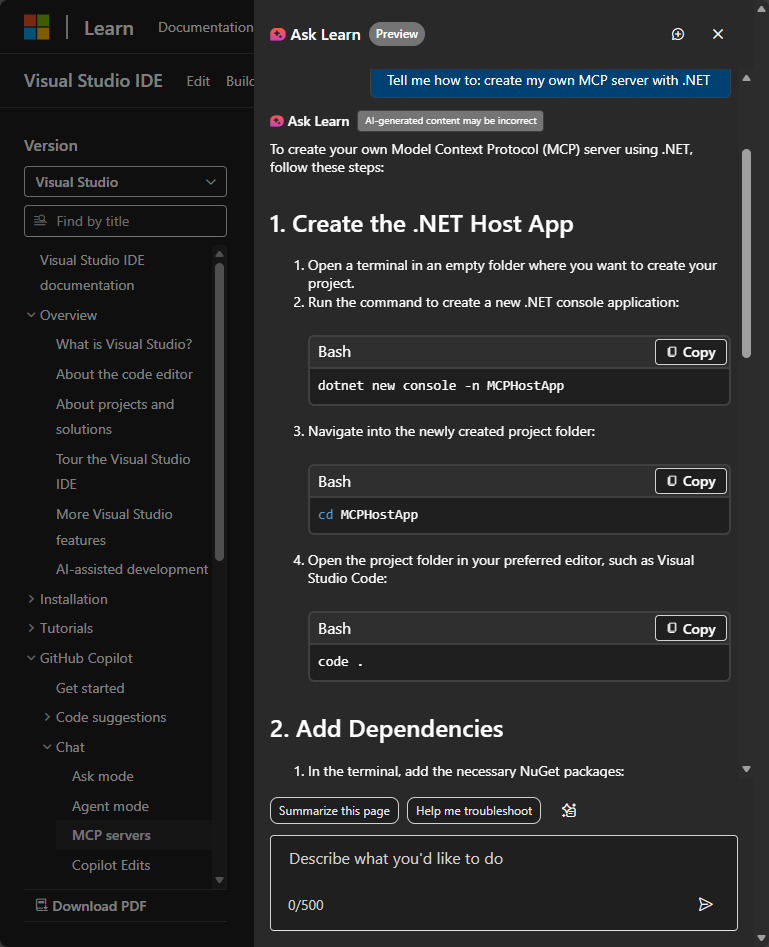Click the chat panel's vertical scrollbar
Image resolution: width=769 pixels, height=947 pixels.
click(746, 250)
